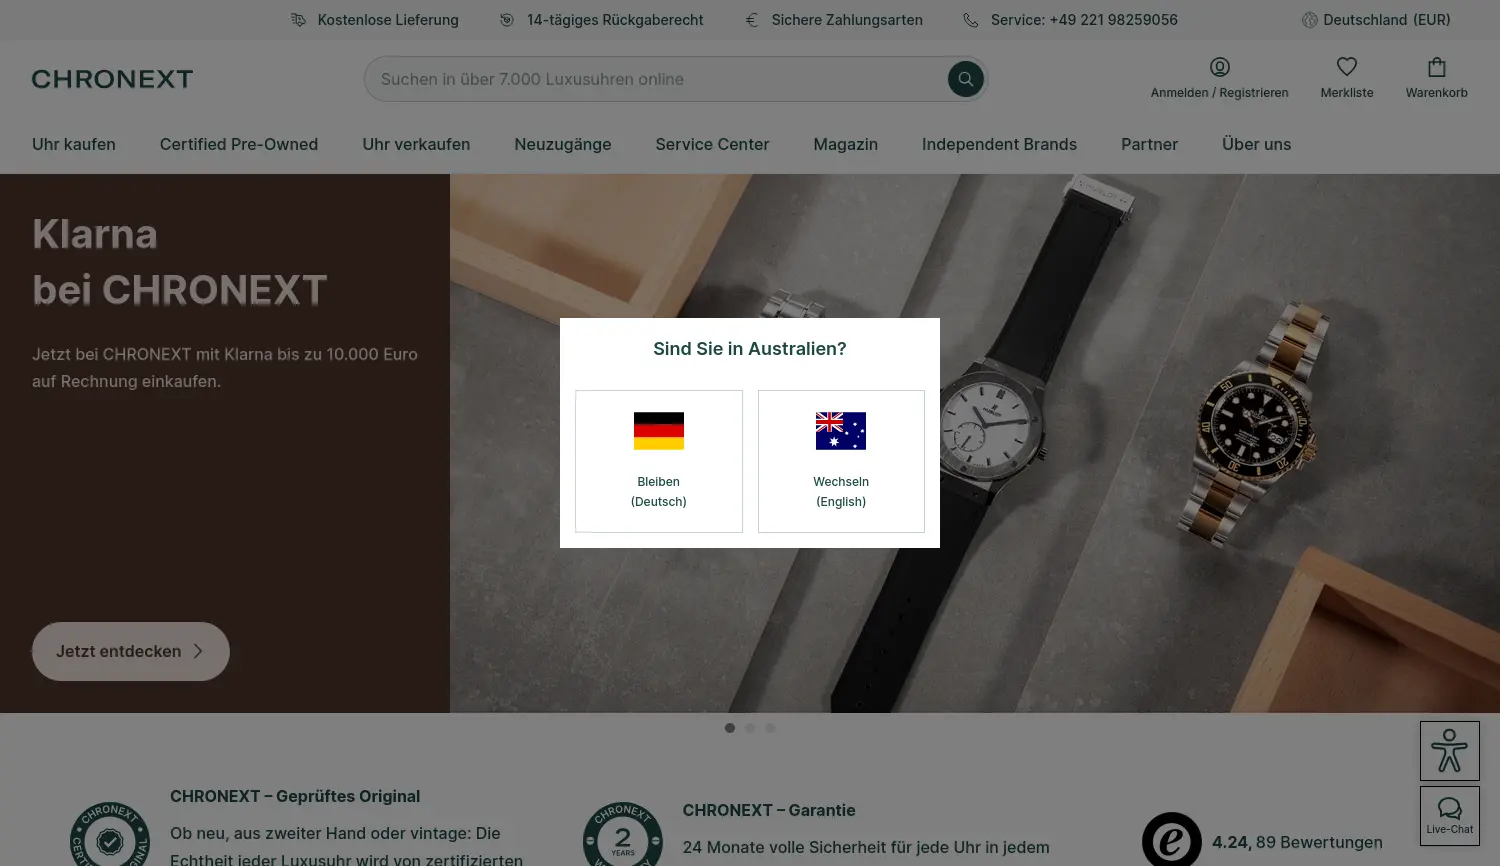Click the Trusted Shops rating badge
The height and width of the screenshot is (866, 1500).
(x=1171, y=840)
